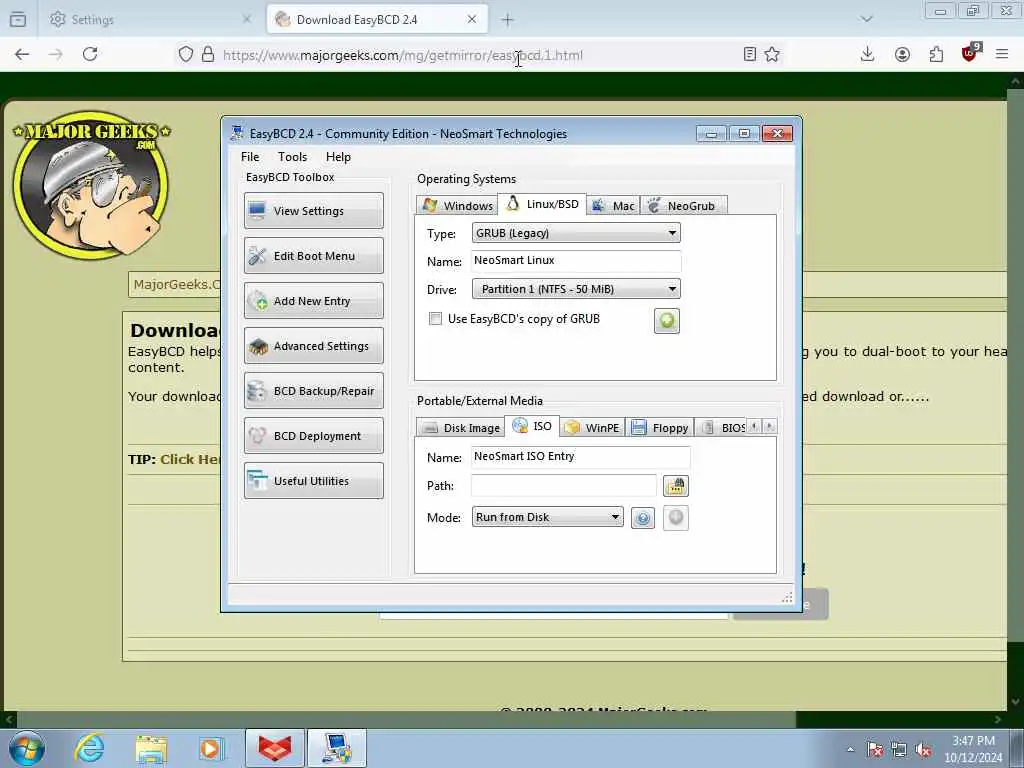Click the empty ISO Path field
The height and width of the screenshot is (768, 1024).
564,485
